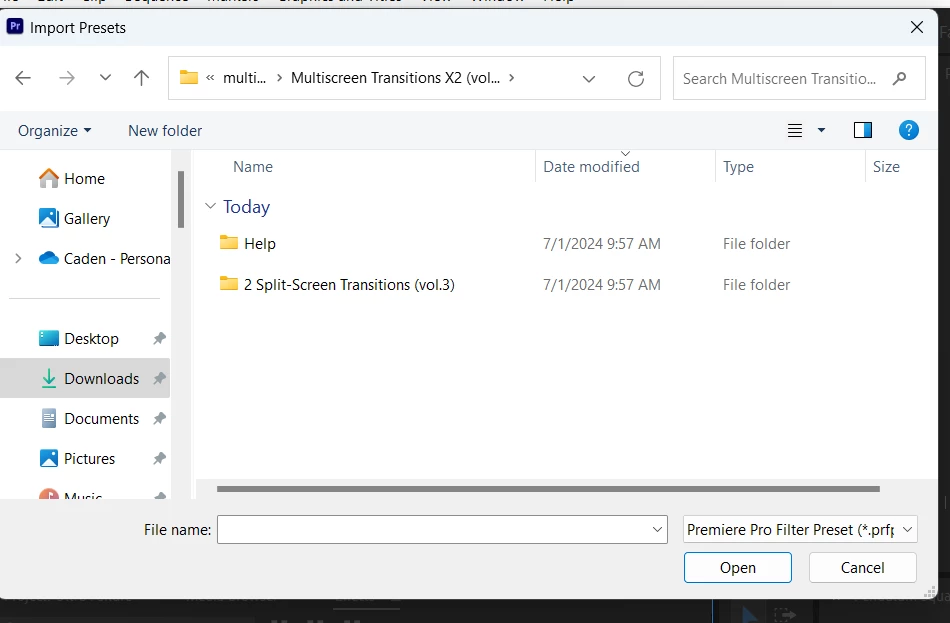950x623 pixels.
Task: Click the navigation pane vertical scrollbar
Action: 181,199
